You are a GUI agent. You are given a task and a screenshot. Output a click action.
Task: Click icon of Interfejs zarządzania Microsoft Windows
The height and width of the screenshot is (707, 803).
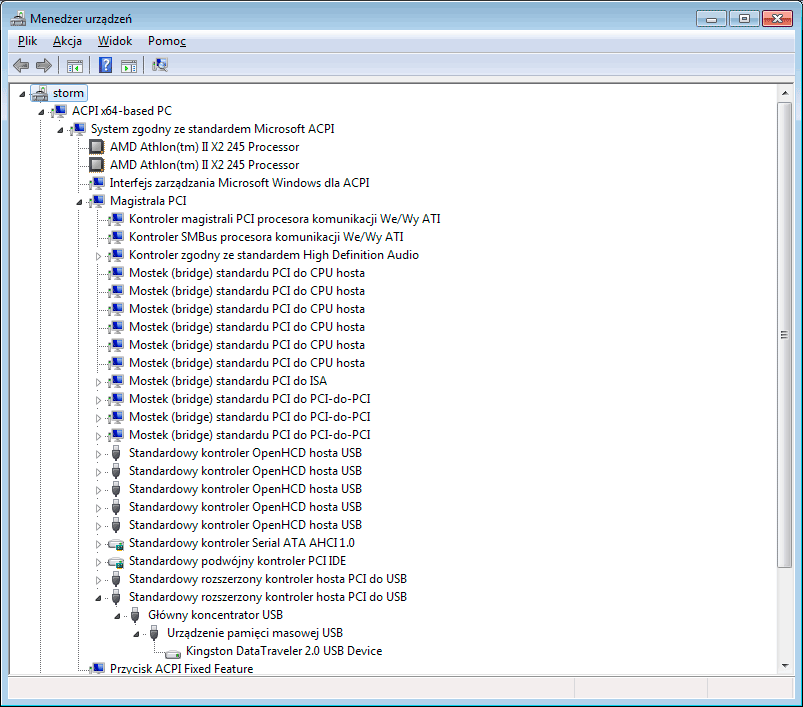tap(97, 183)
